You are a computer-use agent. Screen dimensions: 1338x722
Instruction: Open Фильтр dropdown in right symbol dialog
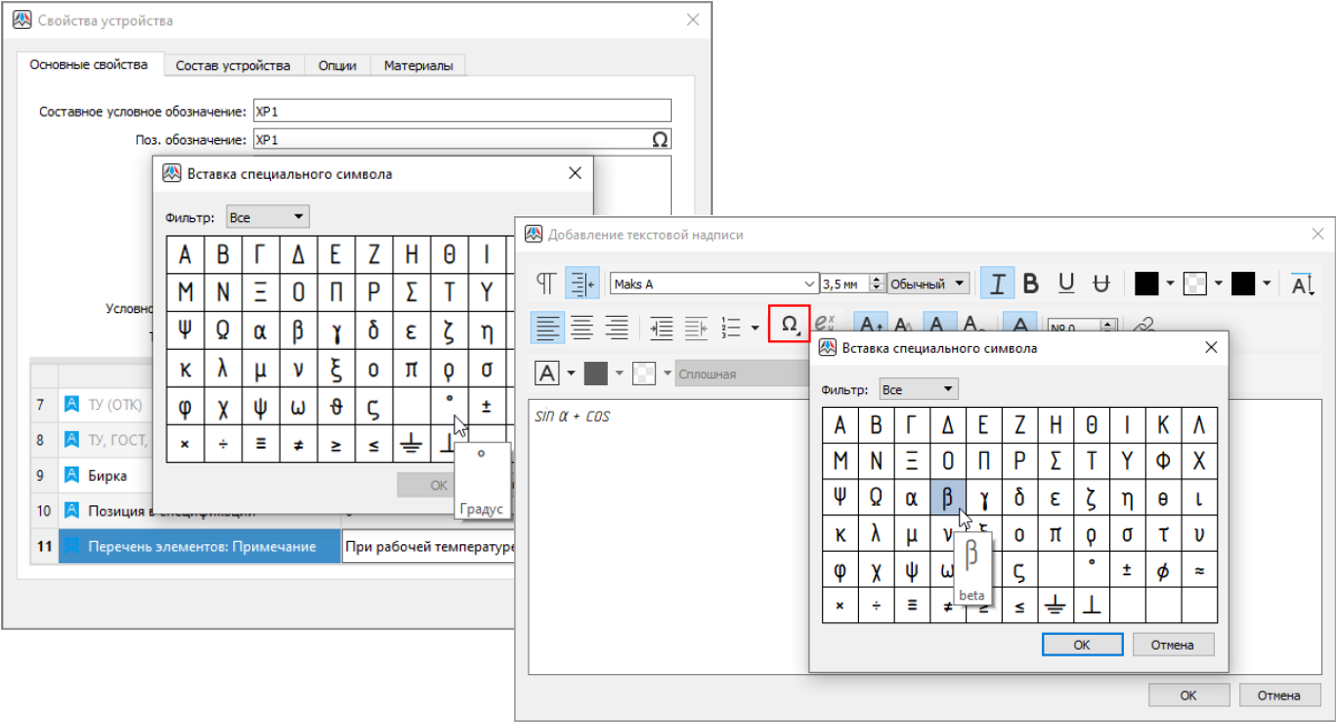pos(918,389)
